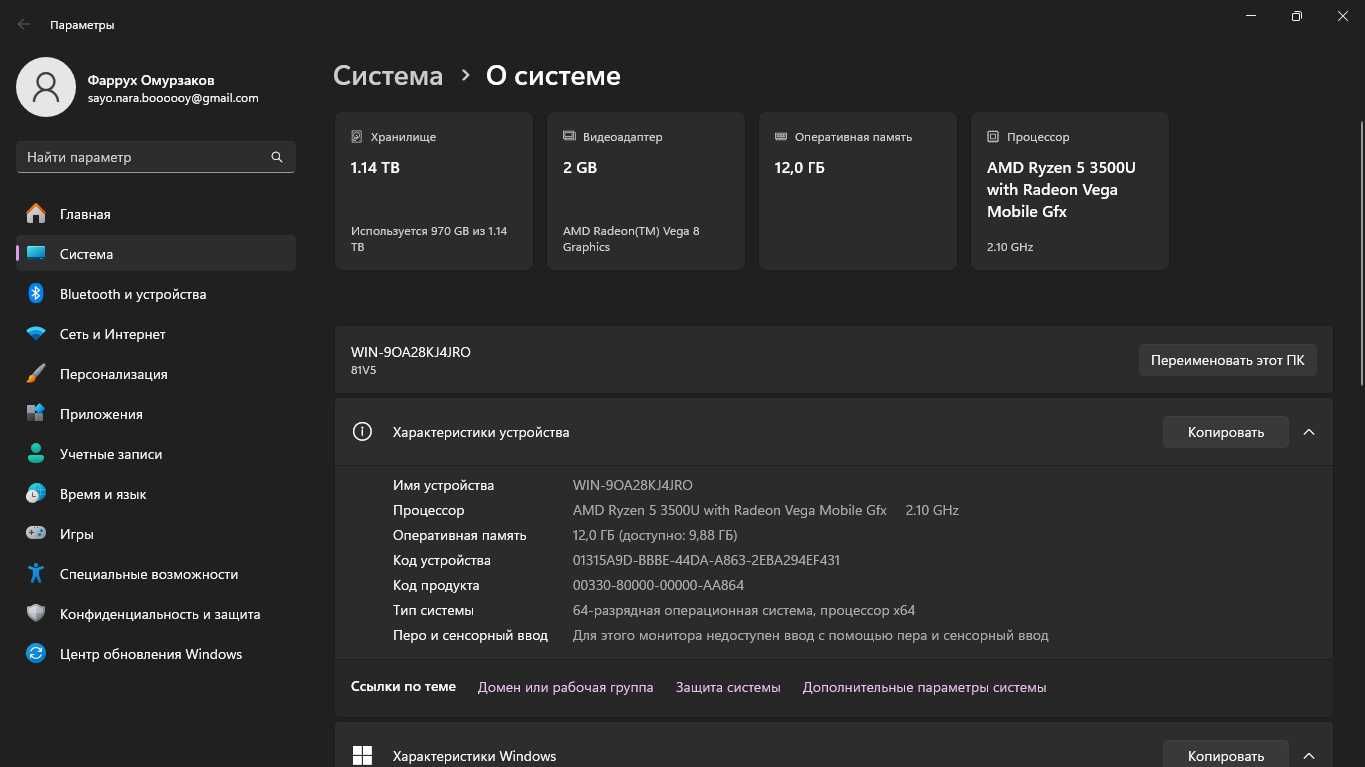1365x767 pixels.
Task: Open the Персонализация paintbrush icon
Action: [x=36, y=374]
